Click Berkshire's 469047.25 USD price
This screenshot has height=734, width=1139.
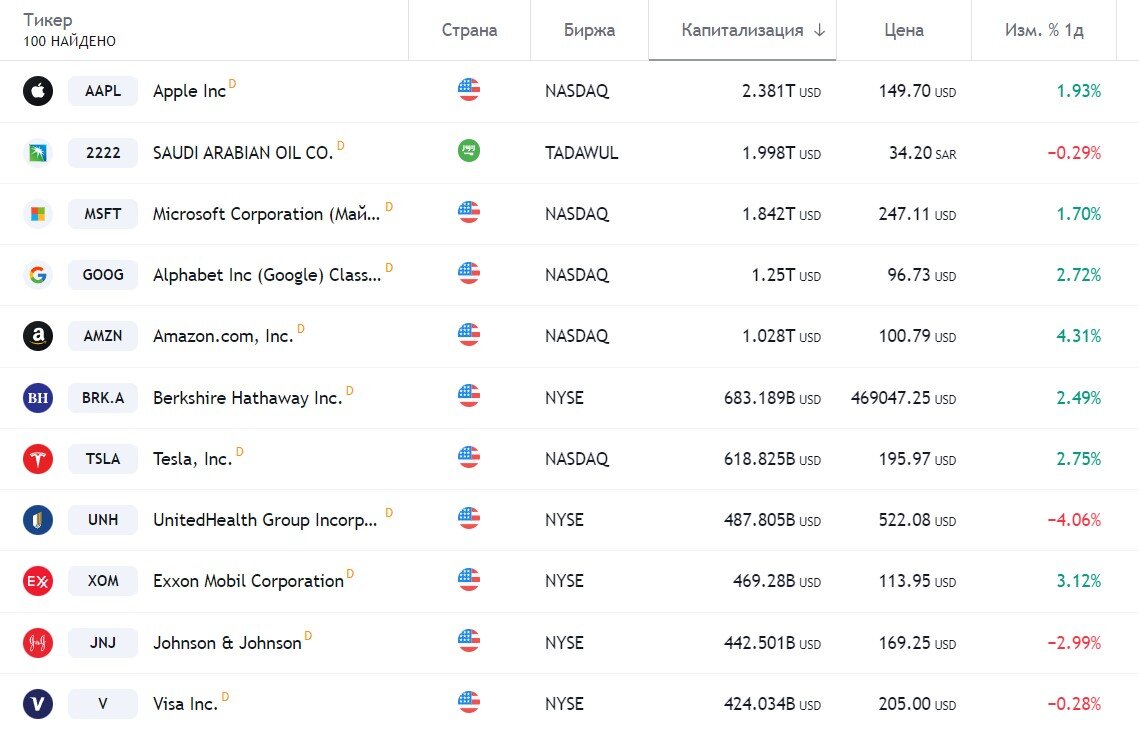pyautogui.click(x=903, y=398)
